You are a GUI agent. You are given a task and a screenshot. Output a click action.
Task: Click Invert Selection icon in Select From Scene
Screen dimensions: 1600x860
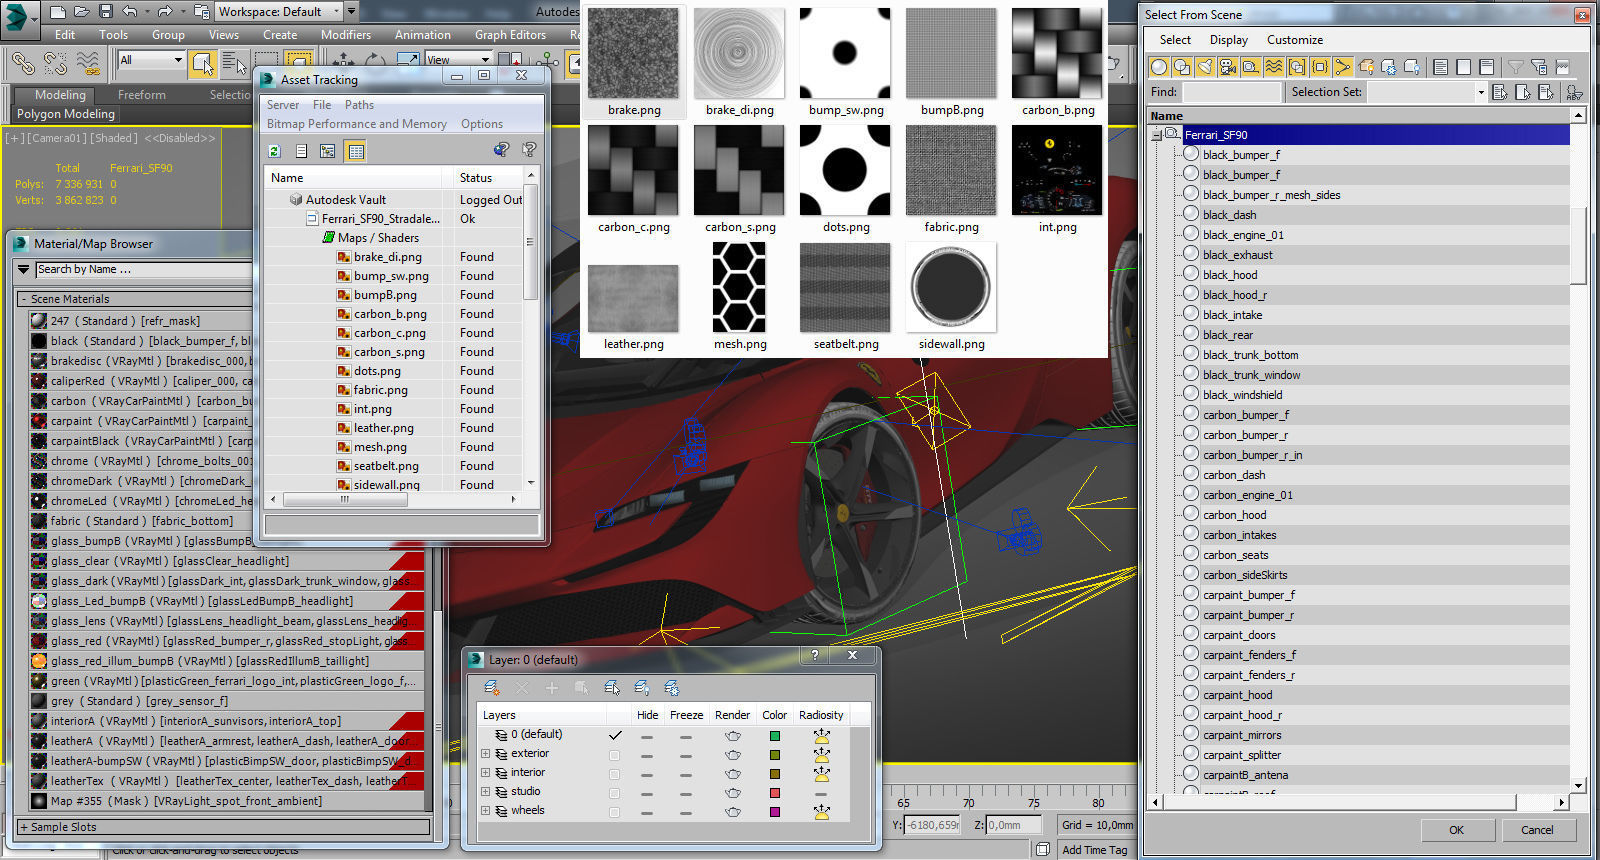[x=1487, y=67]
